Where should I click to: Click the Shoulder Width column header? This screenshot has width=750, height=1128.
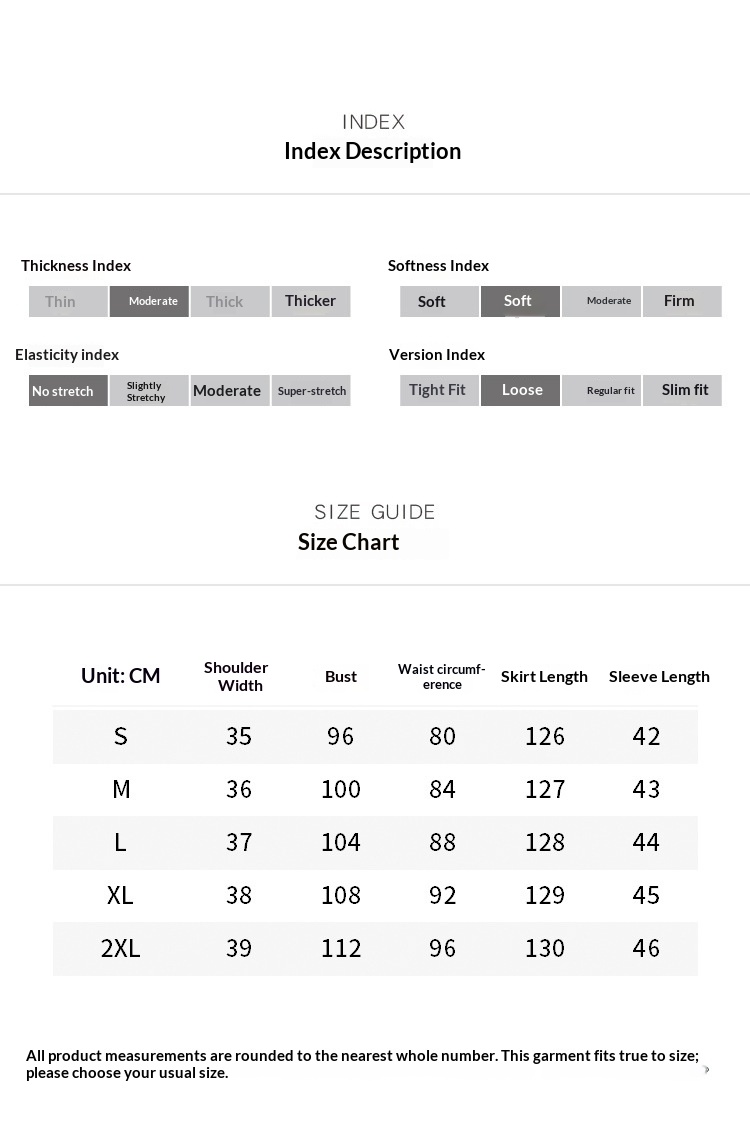236,676
